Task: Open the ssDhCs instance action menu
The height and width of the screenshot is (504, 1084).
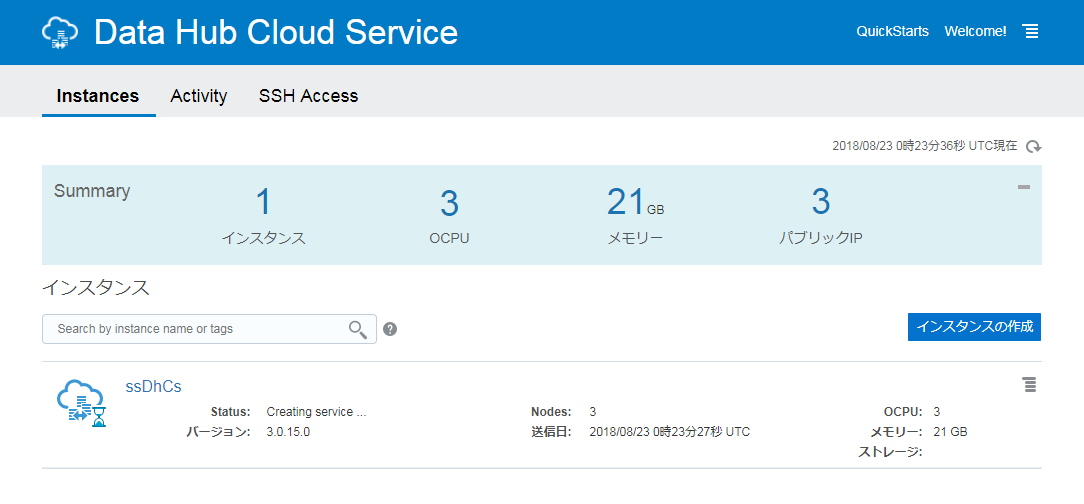Action: click(x=1029, y=385)
